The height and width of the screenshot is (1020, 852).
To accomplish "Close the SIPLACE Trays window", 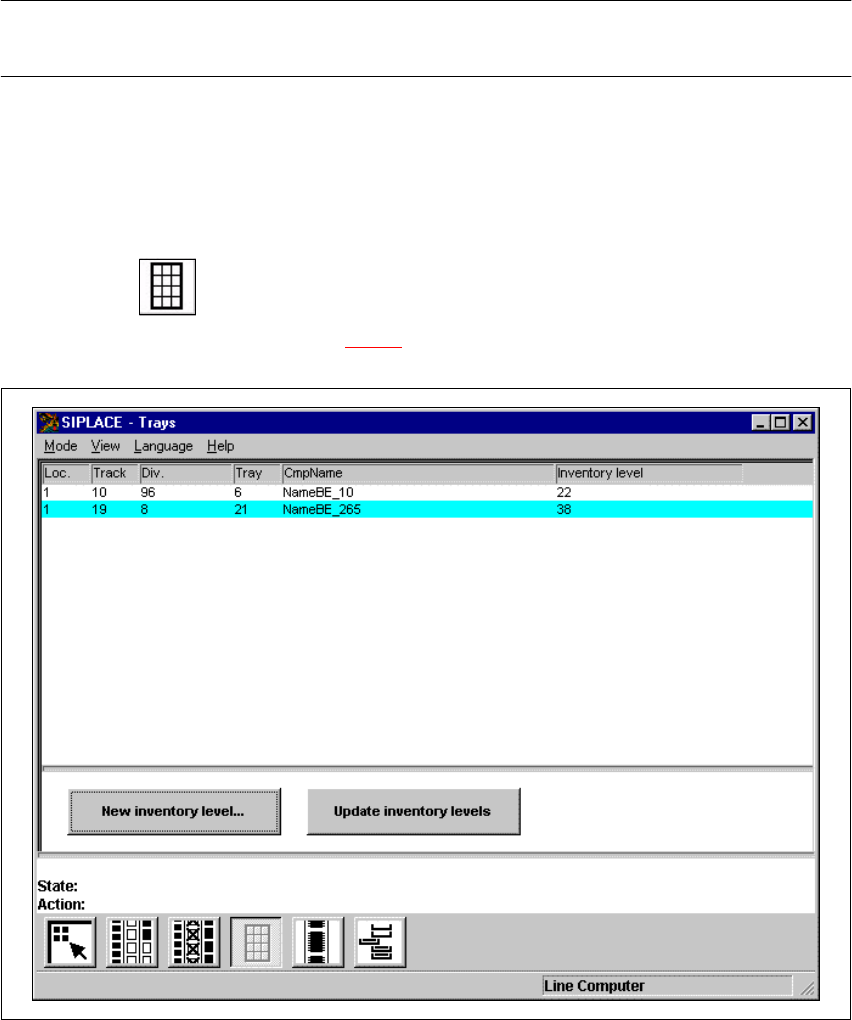I will pyautogui.click(x=803, y=422).
